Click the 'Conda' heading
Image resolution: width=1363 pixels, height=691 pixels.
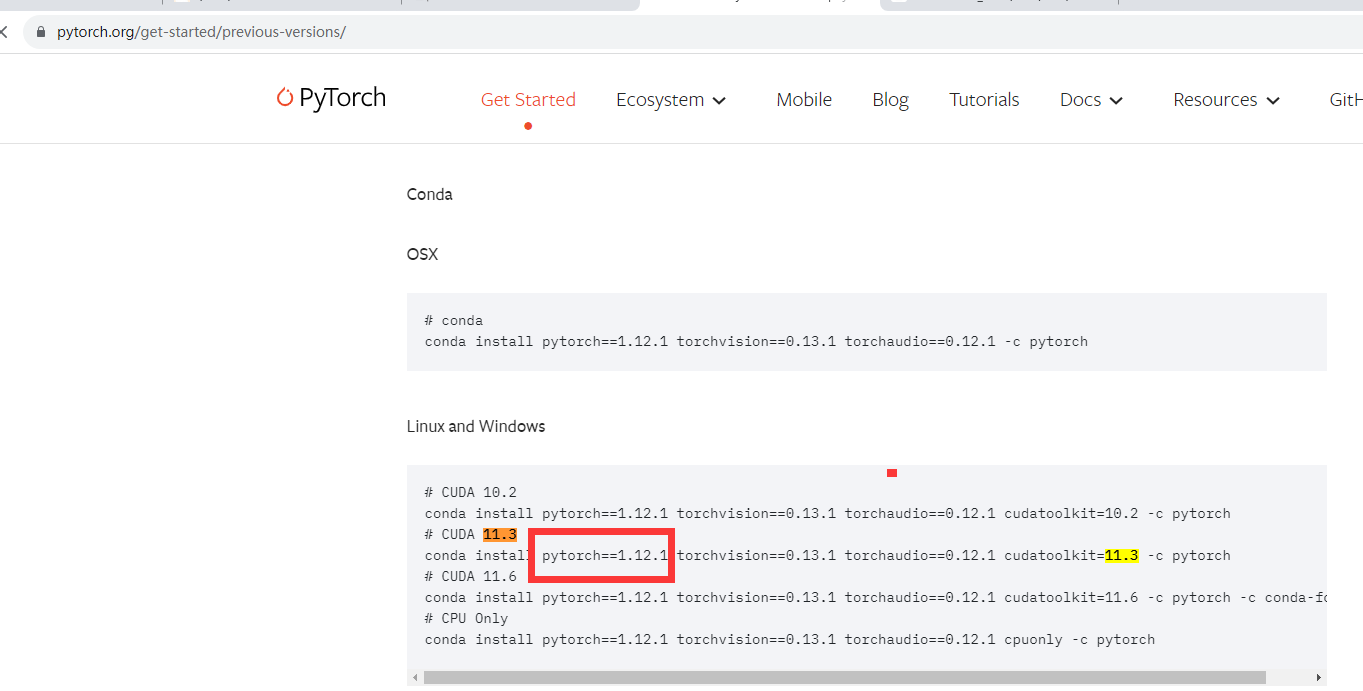tap(430, 194)
